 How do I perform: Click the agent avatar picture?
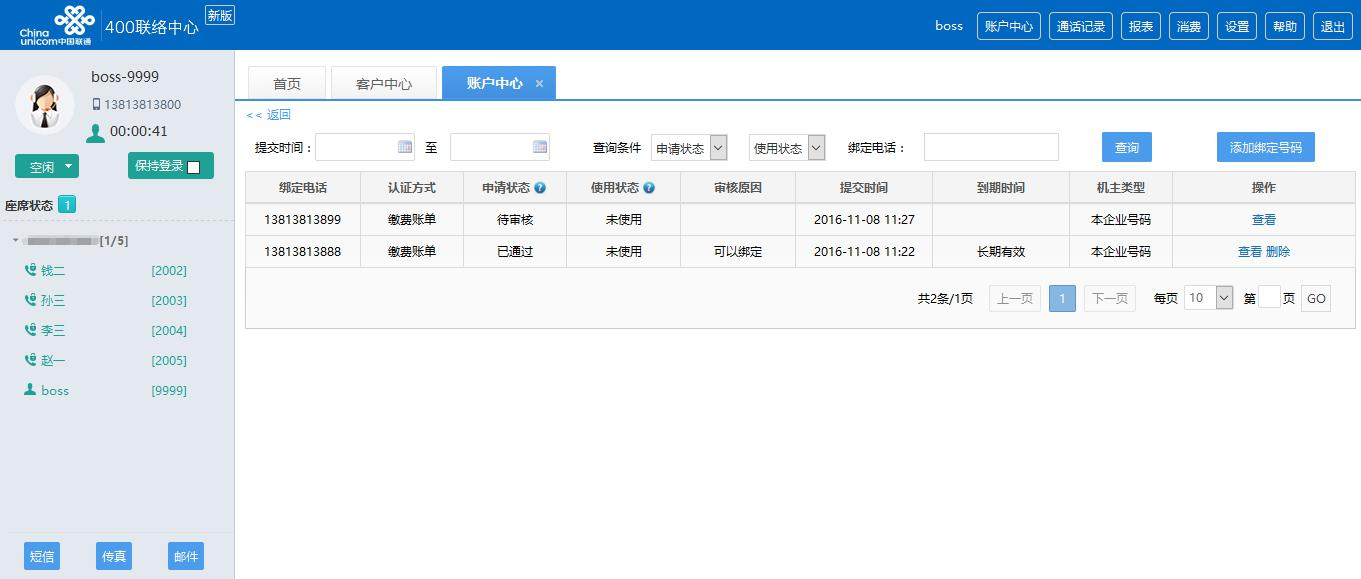pyautogui.click(x=44, y=105)
